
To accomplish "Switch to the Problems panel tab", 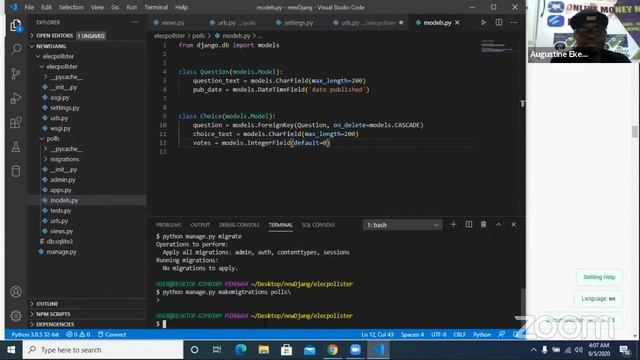I will 169,225.
